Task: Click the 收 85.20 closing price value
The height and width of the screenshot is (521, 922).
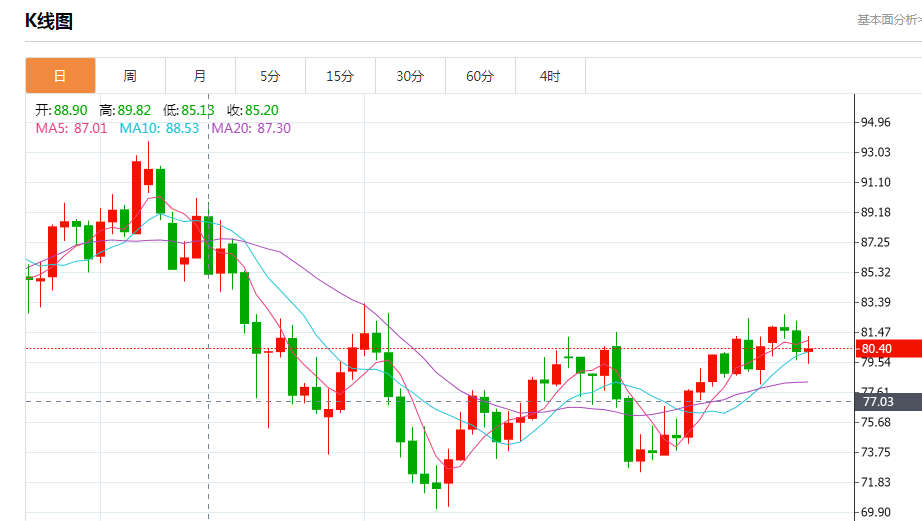Action: click(x=260, y=110)
